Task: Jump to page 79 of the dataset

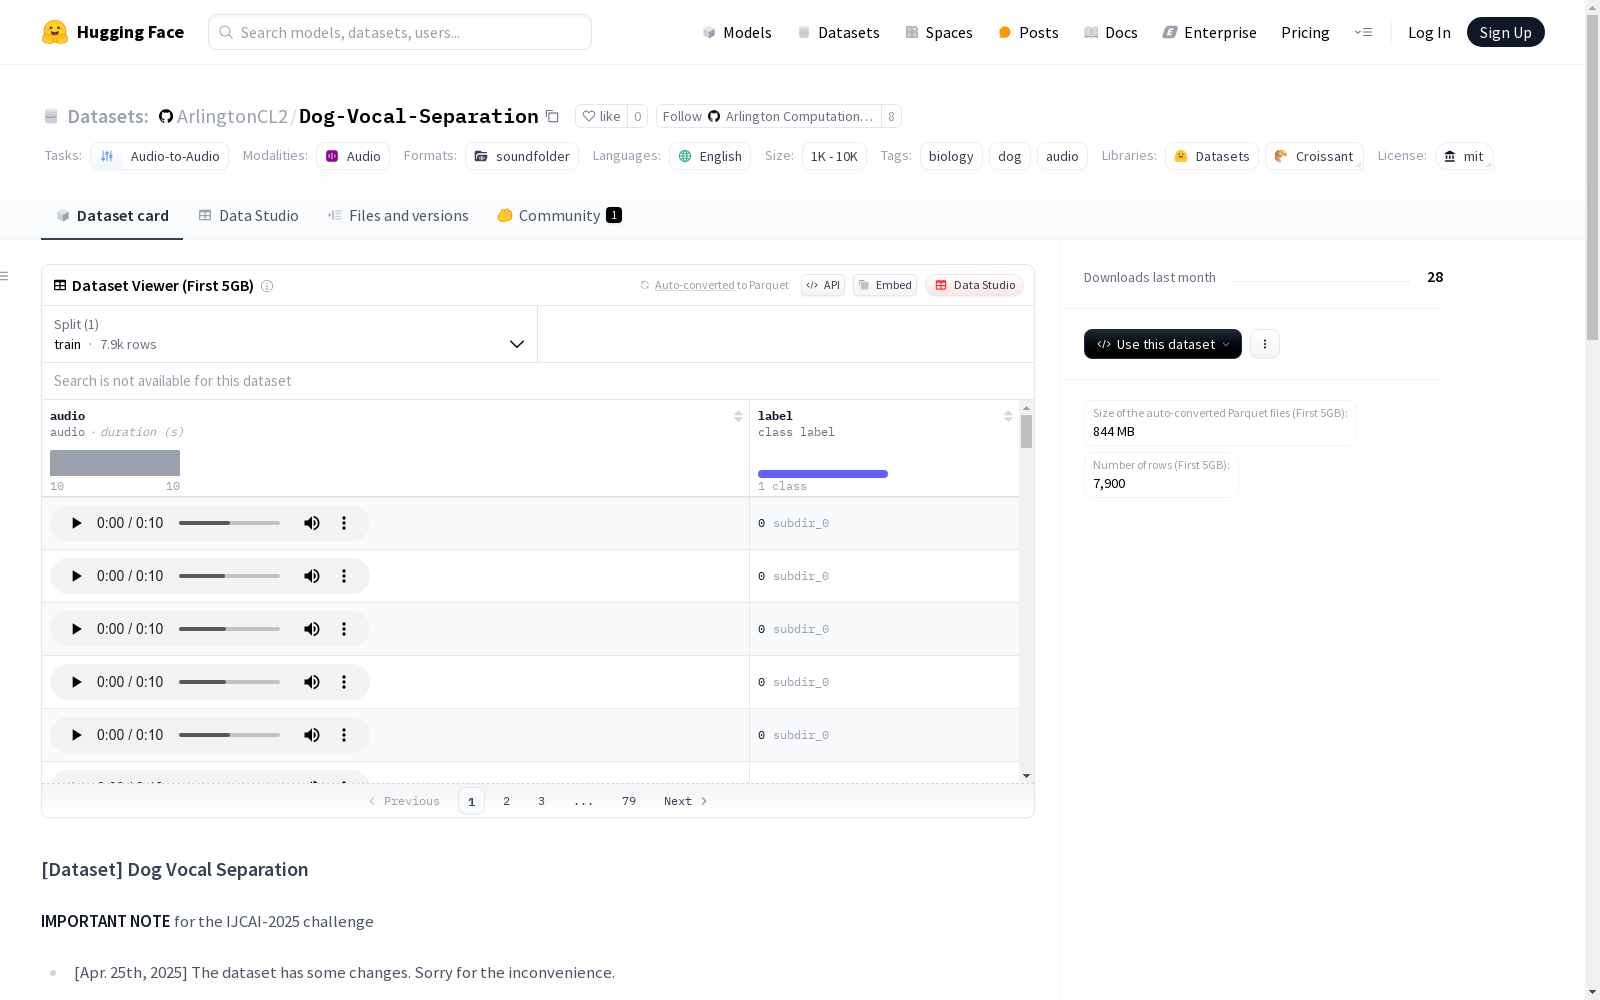Action: click(x=629, y=801)
